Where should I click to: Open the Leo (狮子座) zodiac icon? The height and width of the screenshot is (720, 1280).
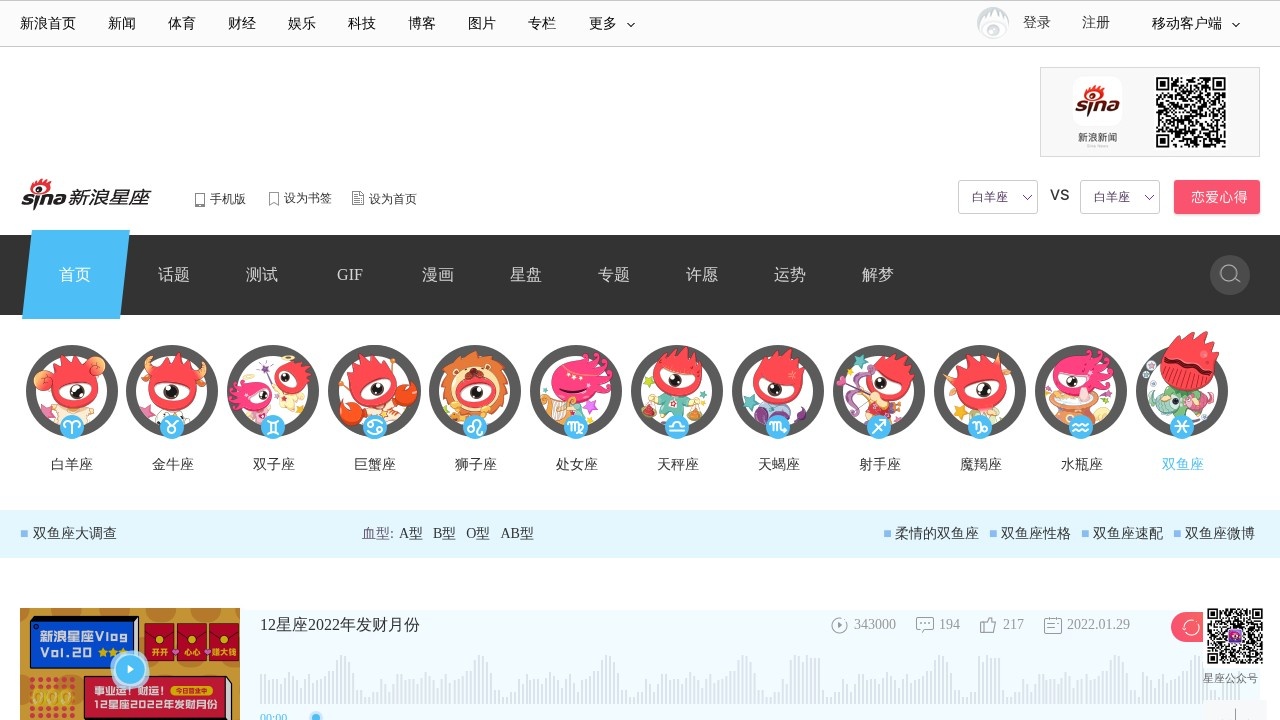click(475, 391)
